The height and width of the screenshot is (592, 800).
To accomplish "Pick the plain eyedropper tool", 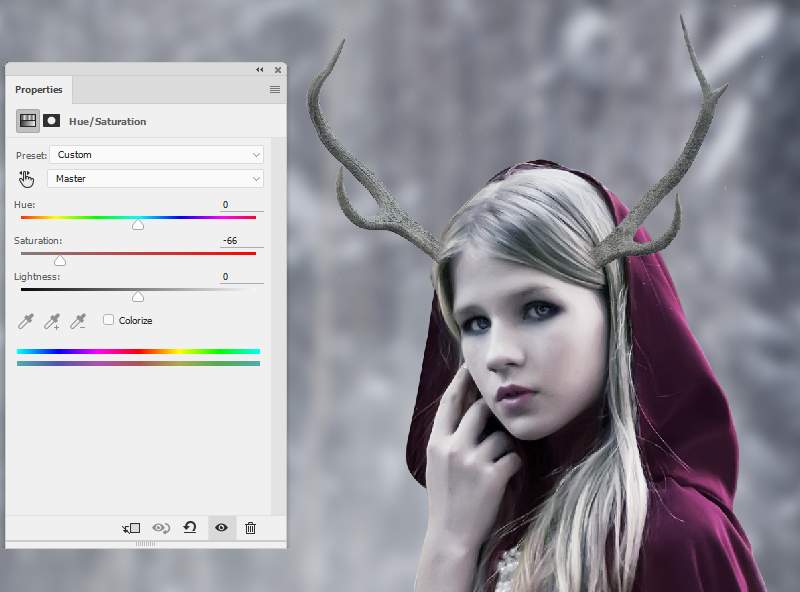I will click(x=26, y=321).
